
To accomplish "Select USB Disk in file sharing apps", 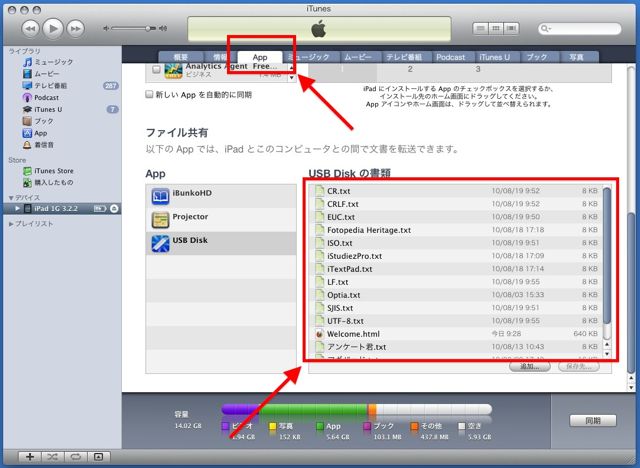I will [221, 244].
